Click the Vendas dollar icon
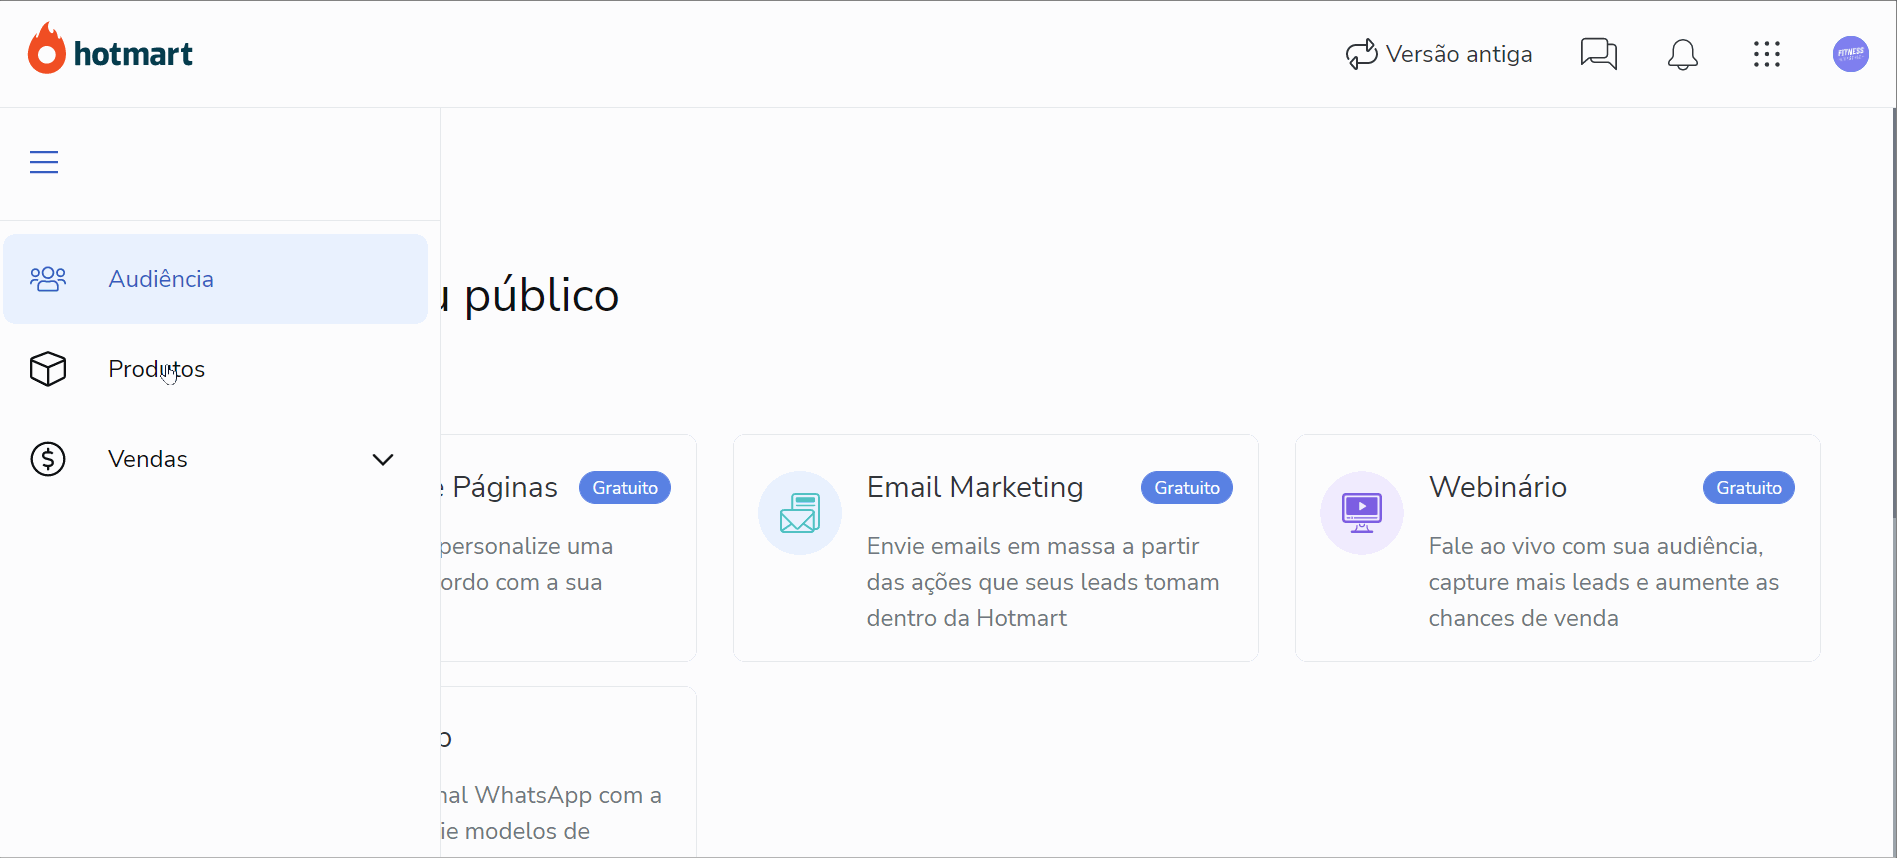The height and width of the screenshot is (858, 1897). point(48,459)
